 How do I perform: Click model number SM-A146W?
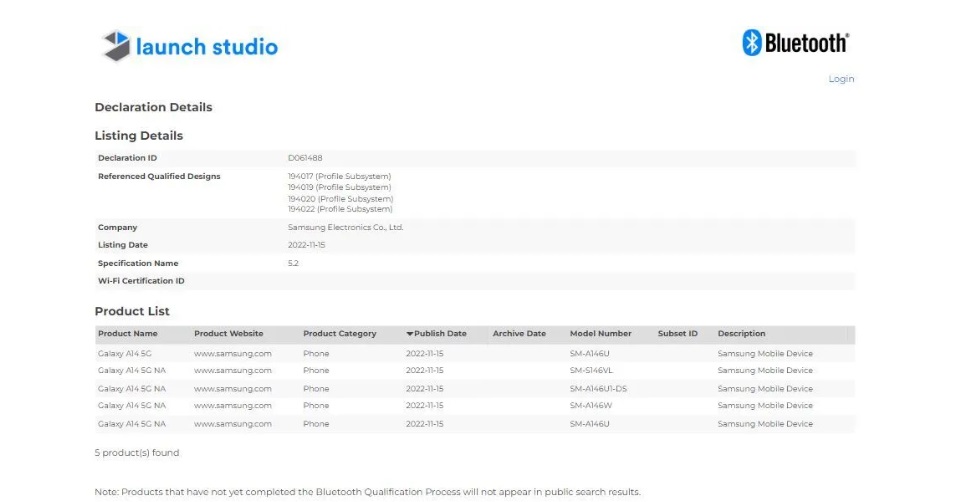tap(591, 406)
